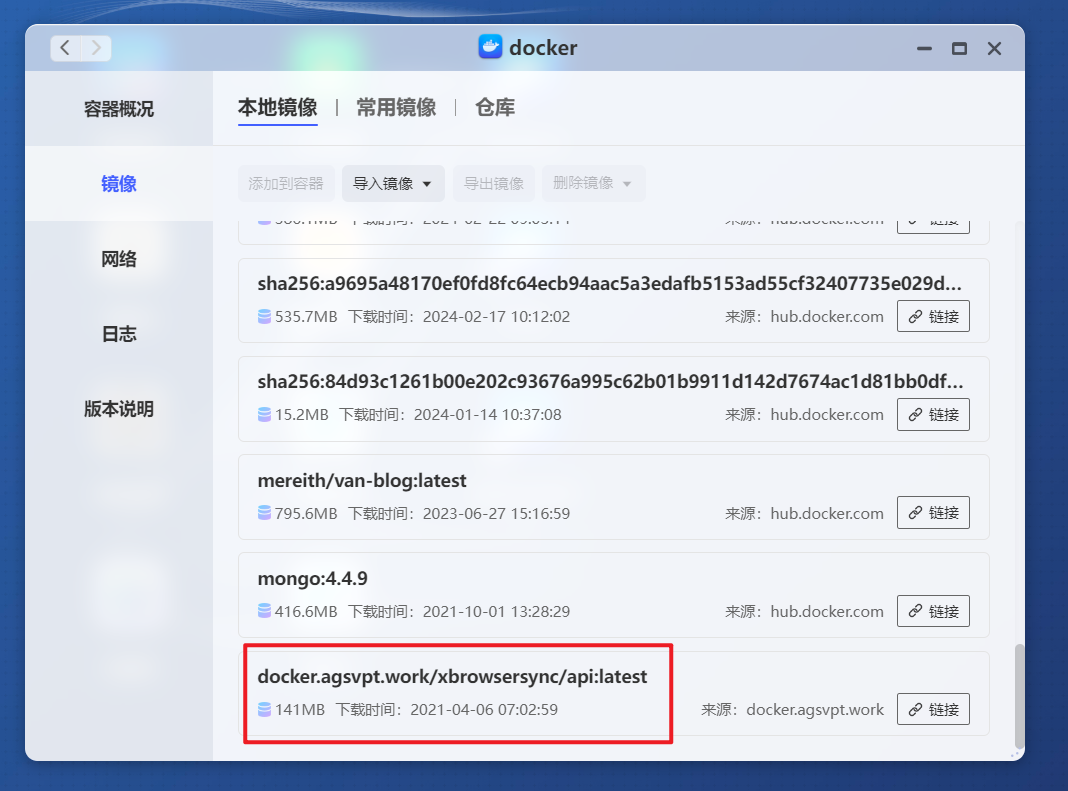Click the download time 2021-04-06 07:02:59
The image size is (1068, 791).
484,709
